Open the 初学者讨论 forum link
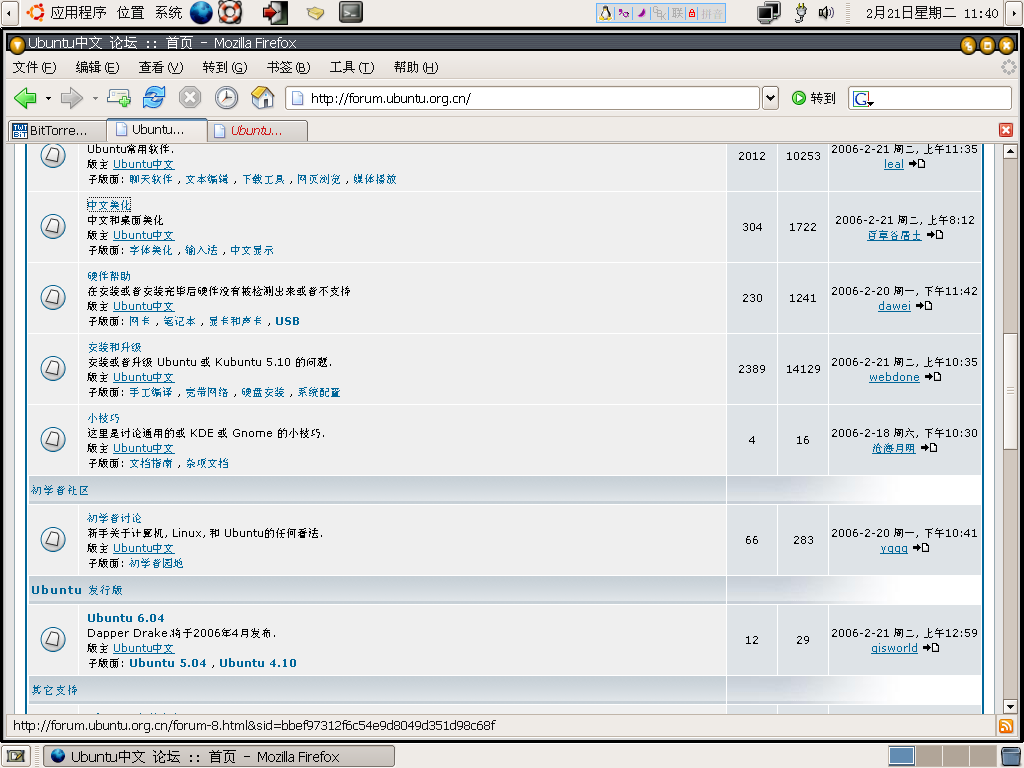1024x768 pixels. (114, 518)
